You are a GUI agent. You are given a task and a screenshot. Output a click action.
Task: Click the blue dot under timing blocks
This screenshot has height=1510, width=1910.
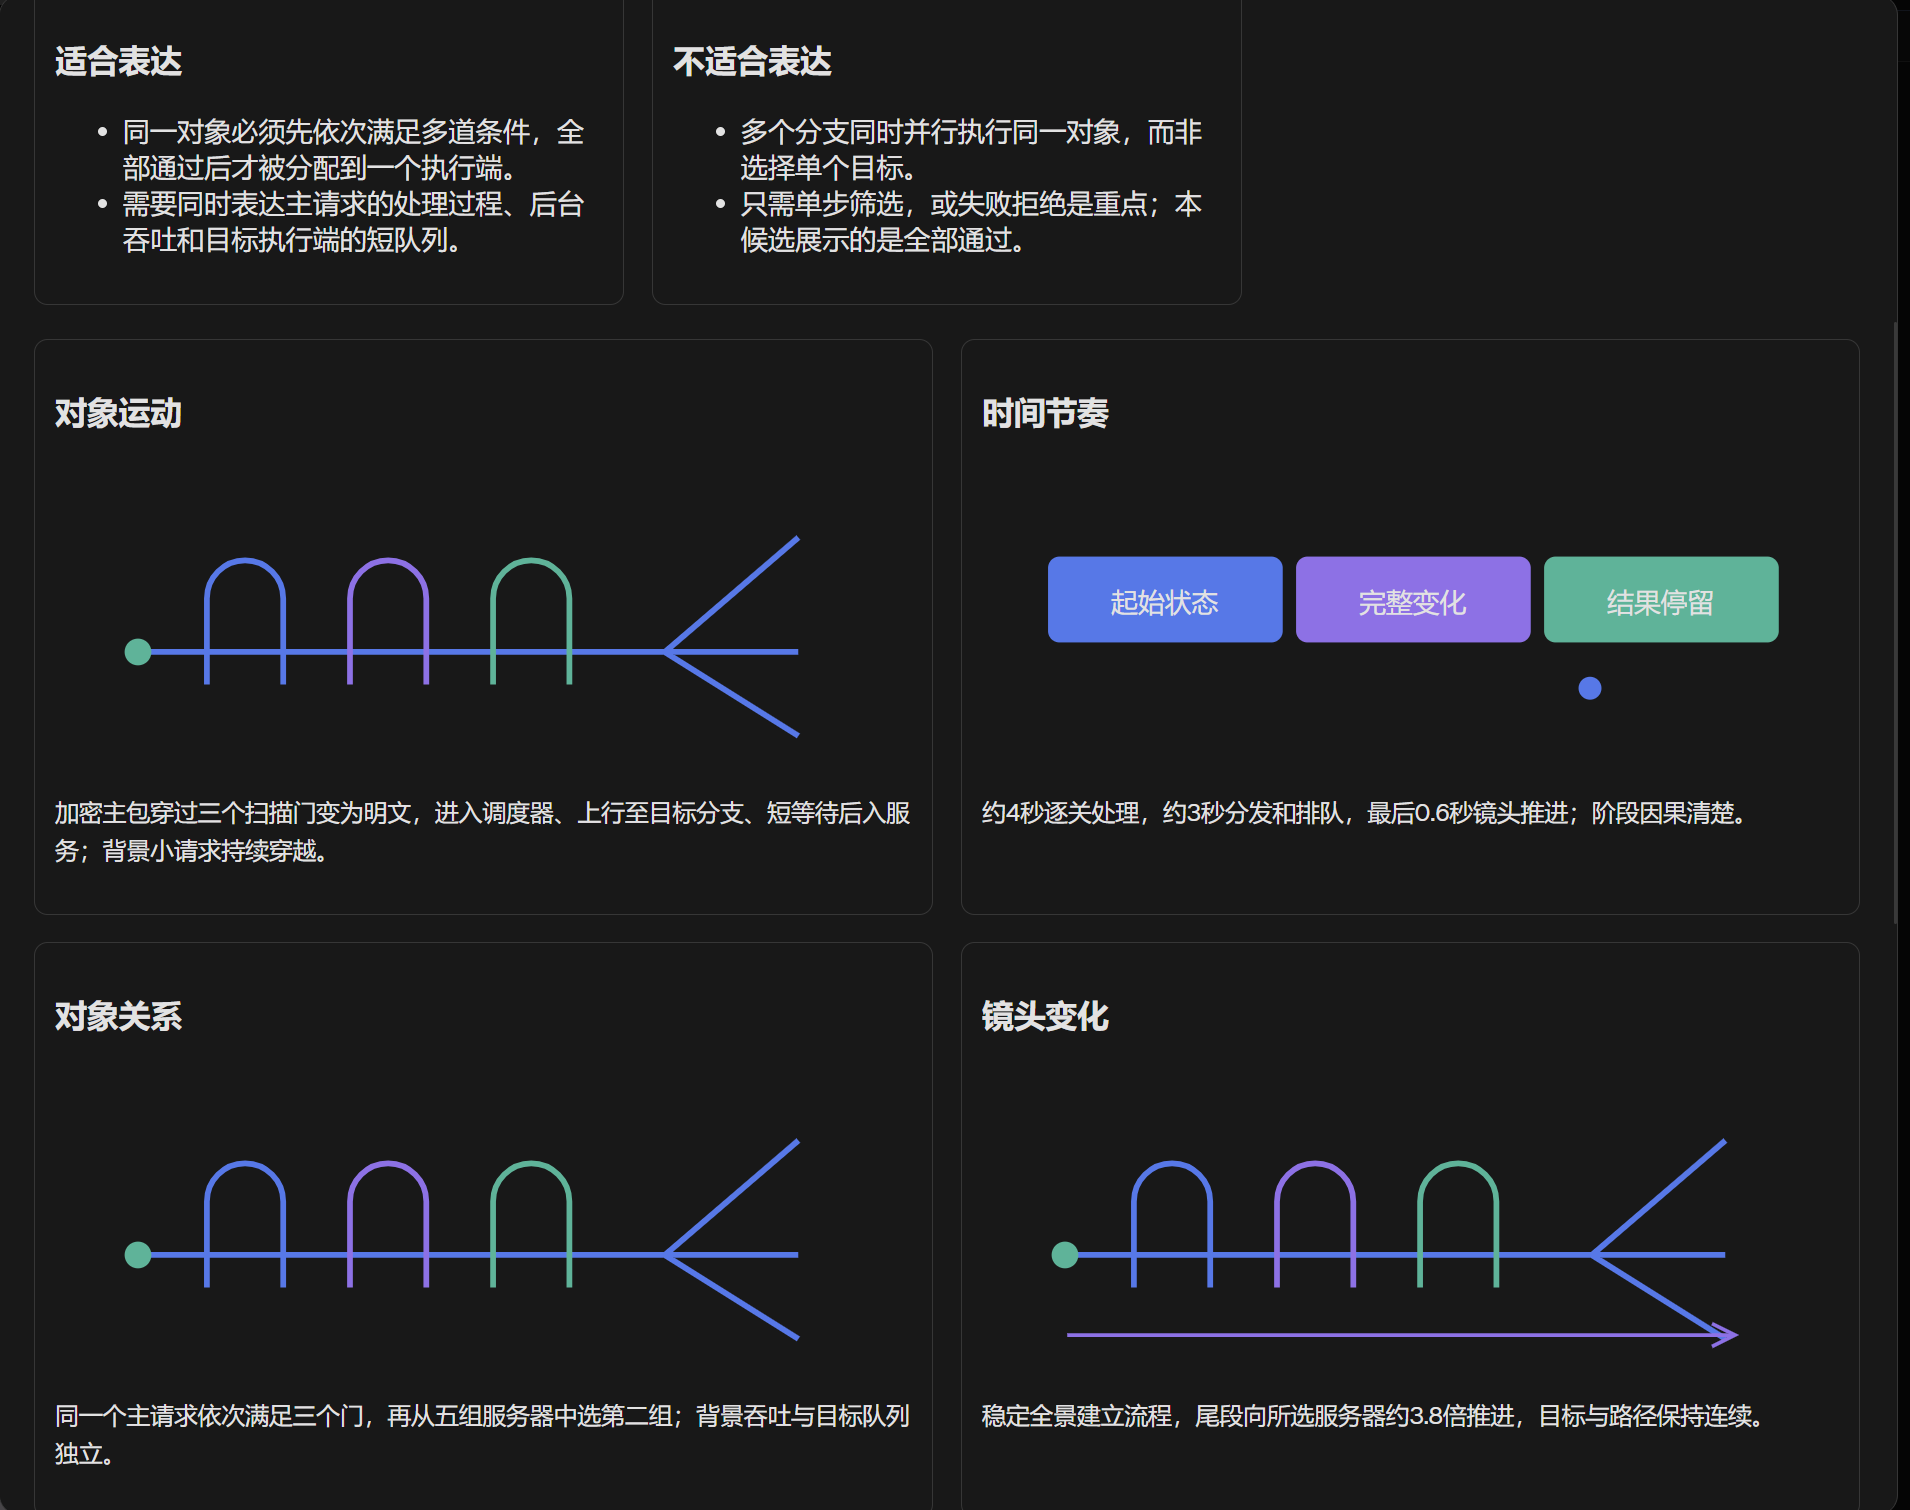pyautogui.click(x=1590, y=688)
